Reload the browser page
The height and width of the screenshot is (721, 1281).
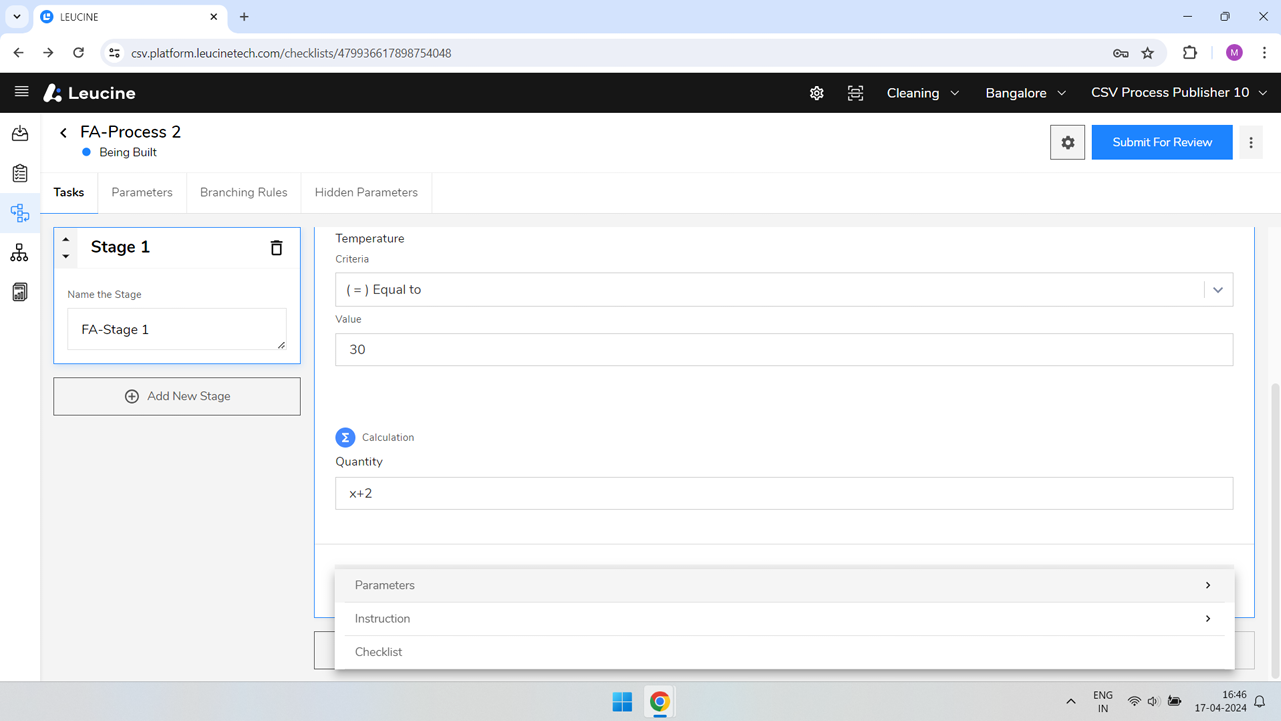click(78, 53)
